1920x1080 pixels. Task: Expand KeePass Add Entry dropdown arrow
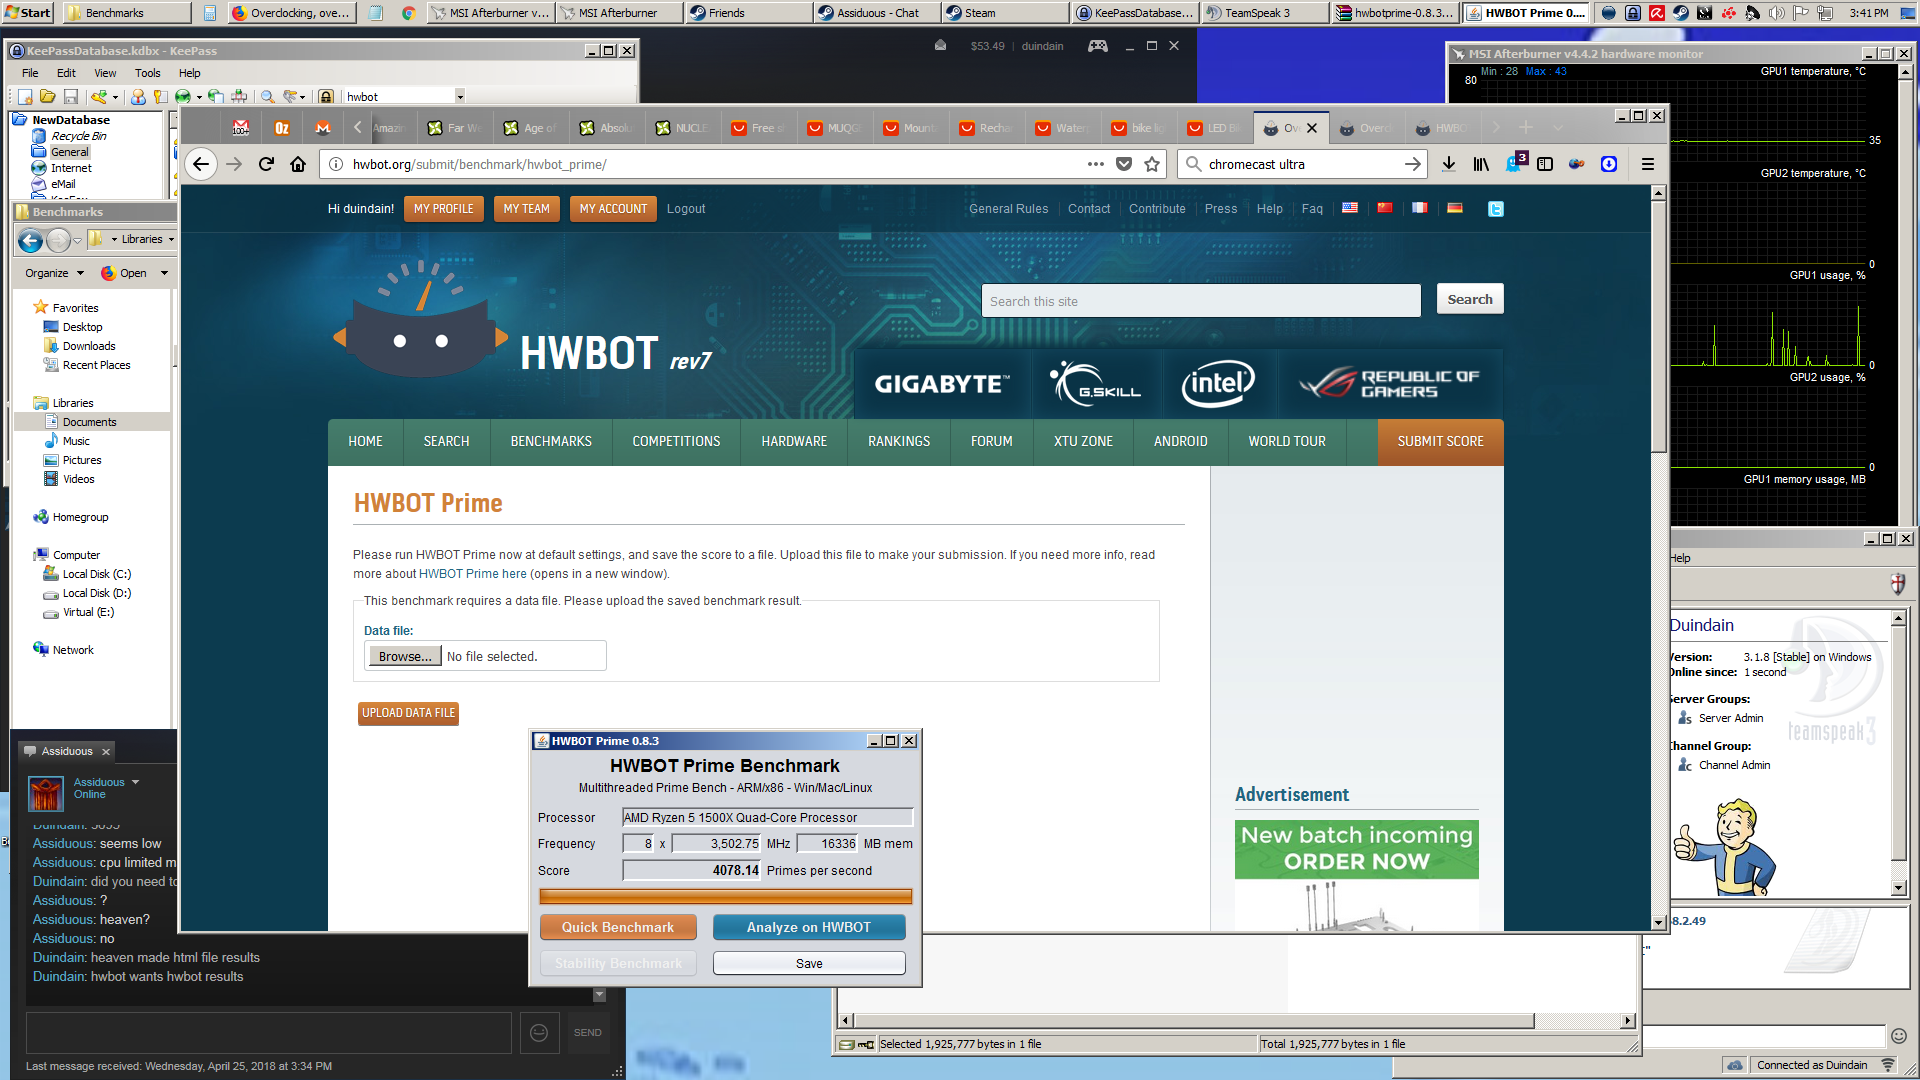coord(115,97)
